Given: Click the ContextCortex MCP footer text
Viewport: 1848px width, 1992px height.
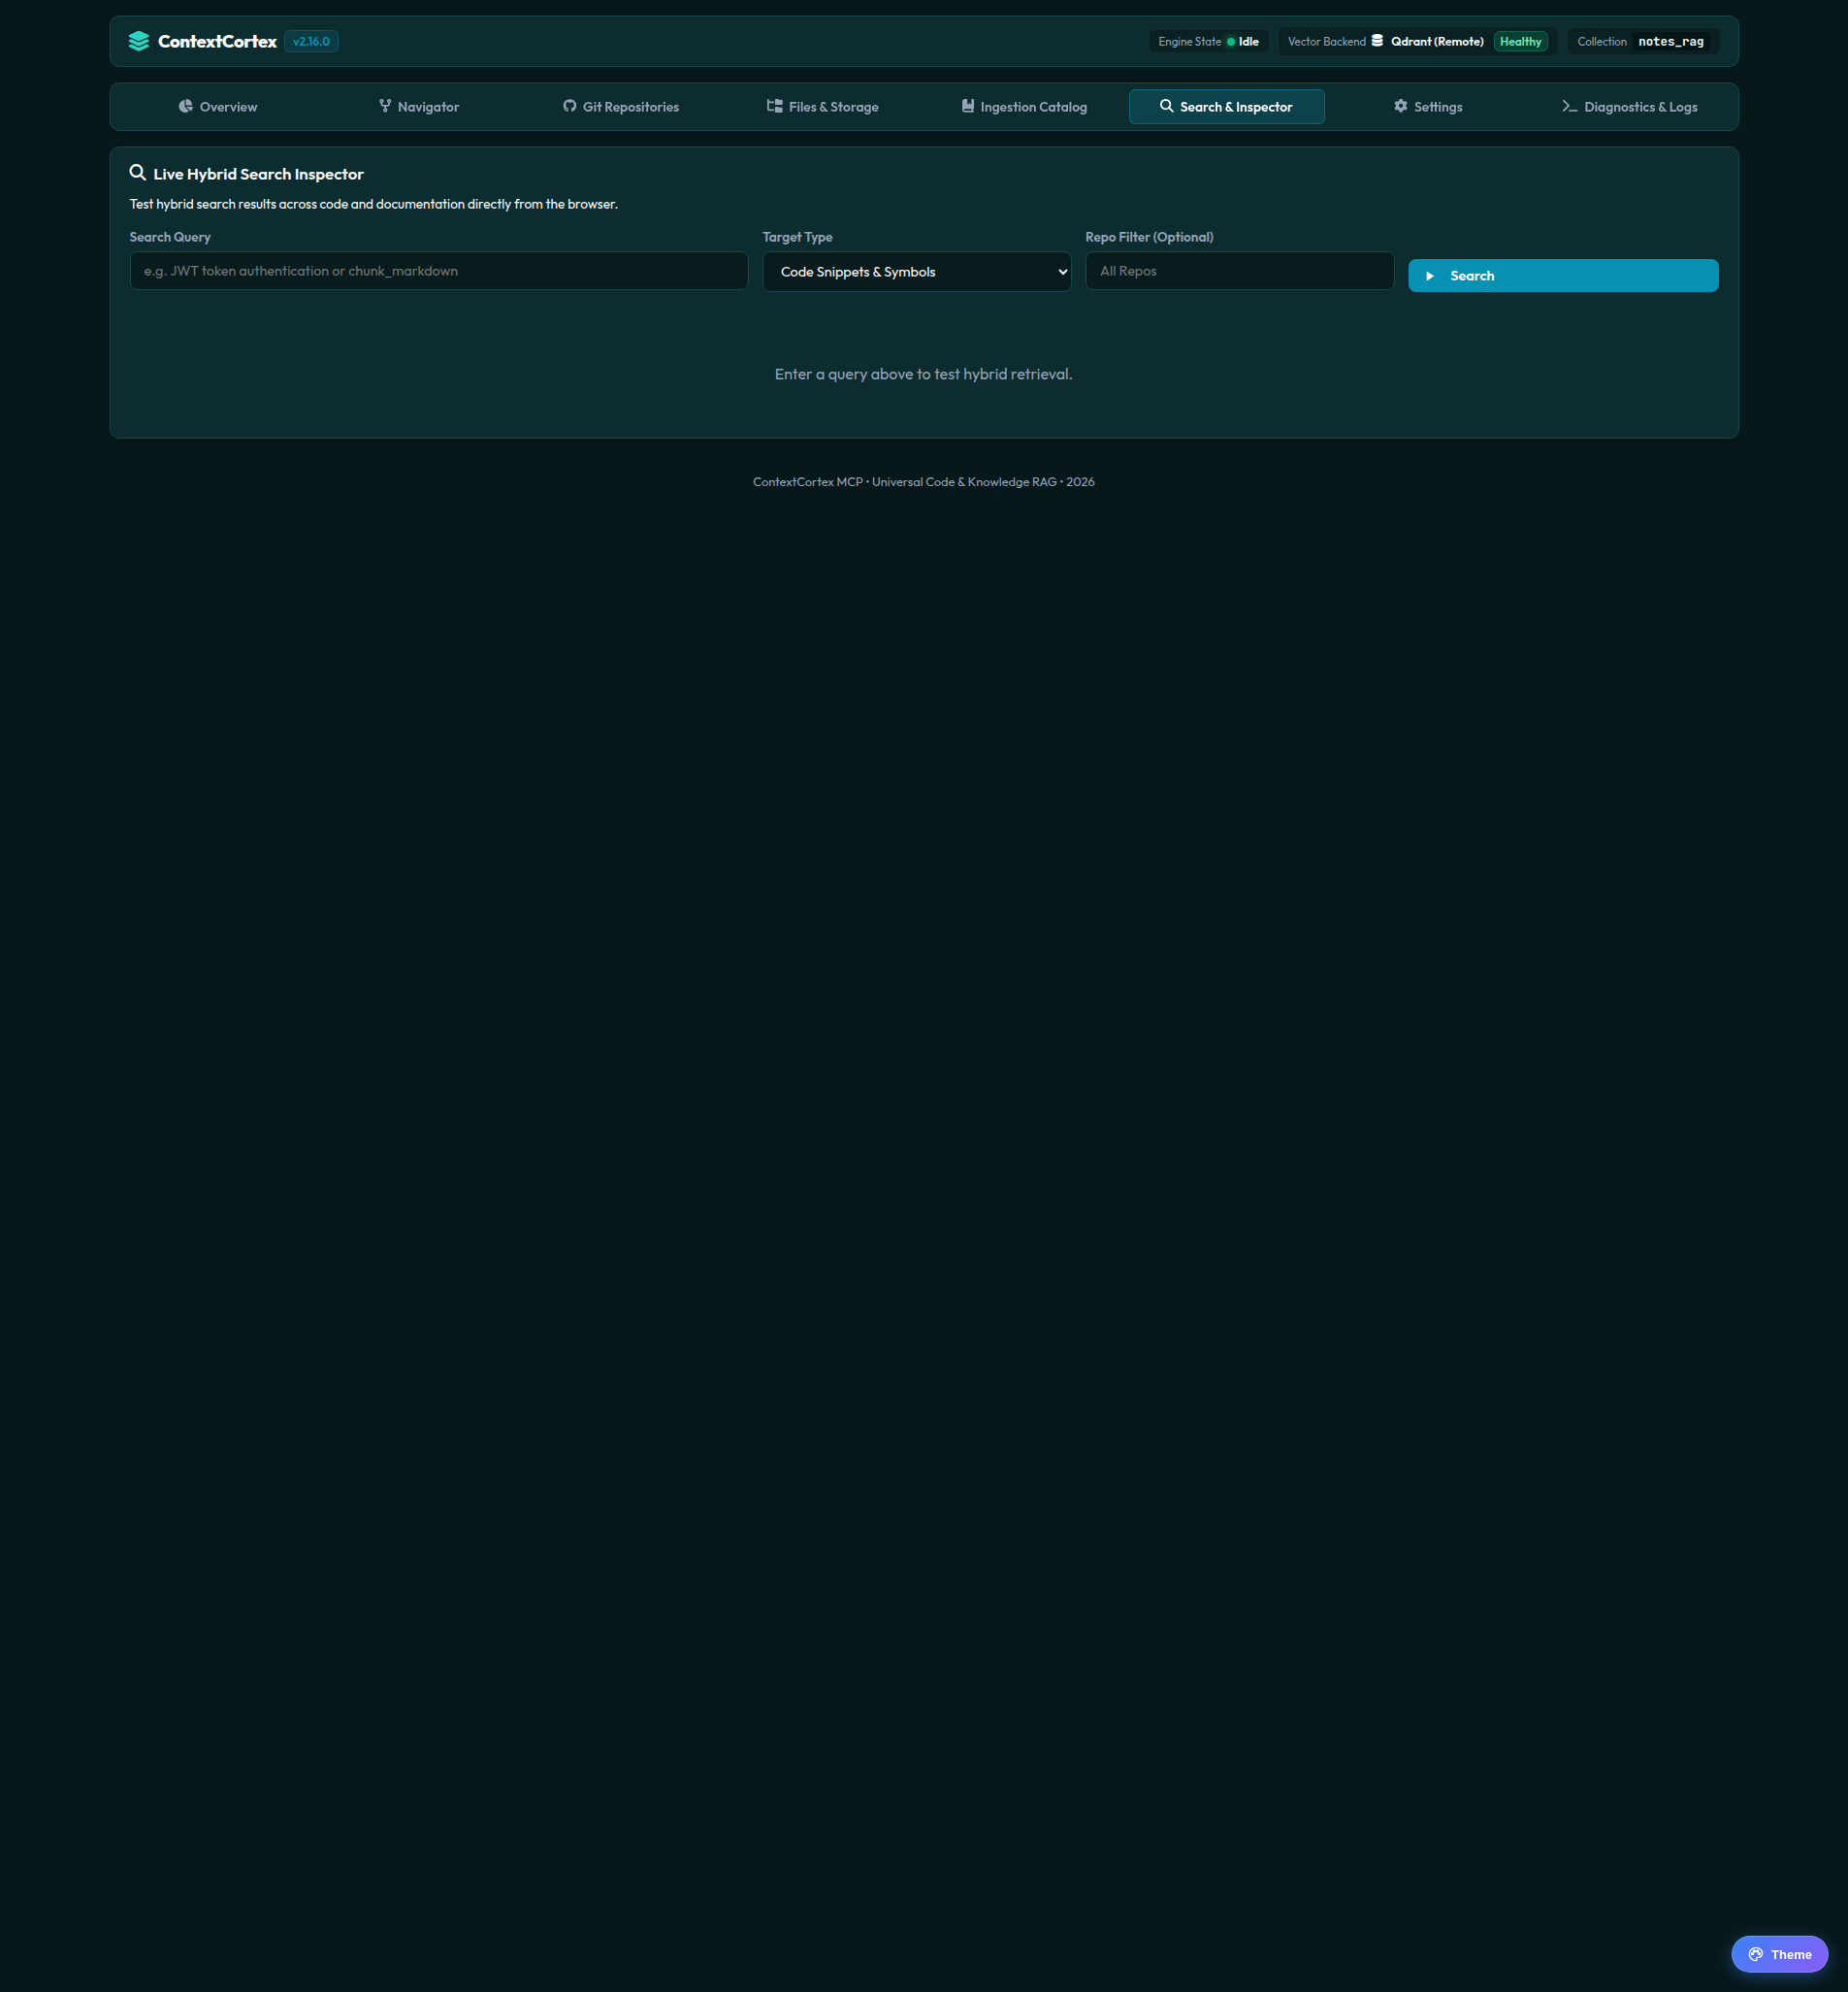Looking at the screenshot, I should click(923, 482).
